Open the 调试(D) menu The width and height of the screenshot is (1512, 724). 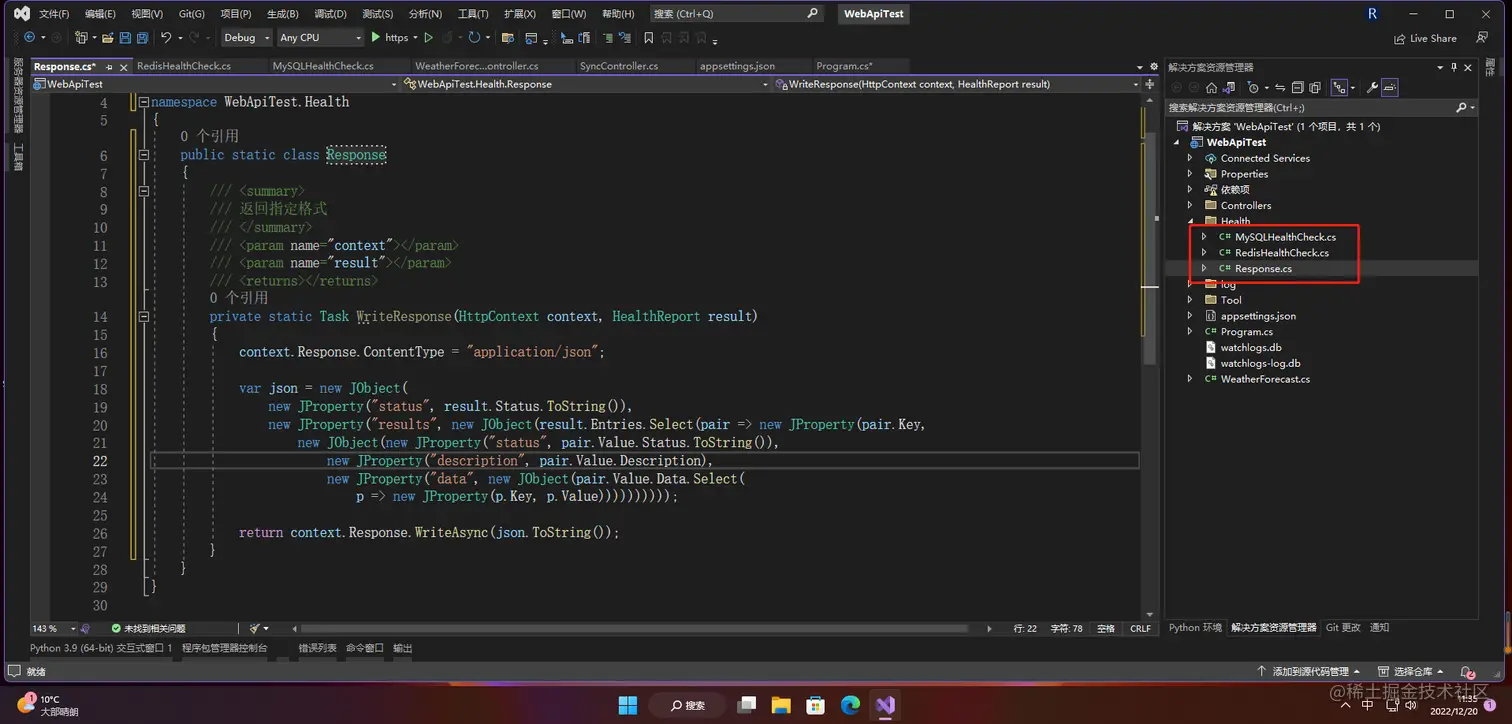point(330,14)
